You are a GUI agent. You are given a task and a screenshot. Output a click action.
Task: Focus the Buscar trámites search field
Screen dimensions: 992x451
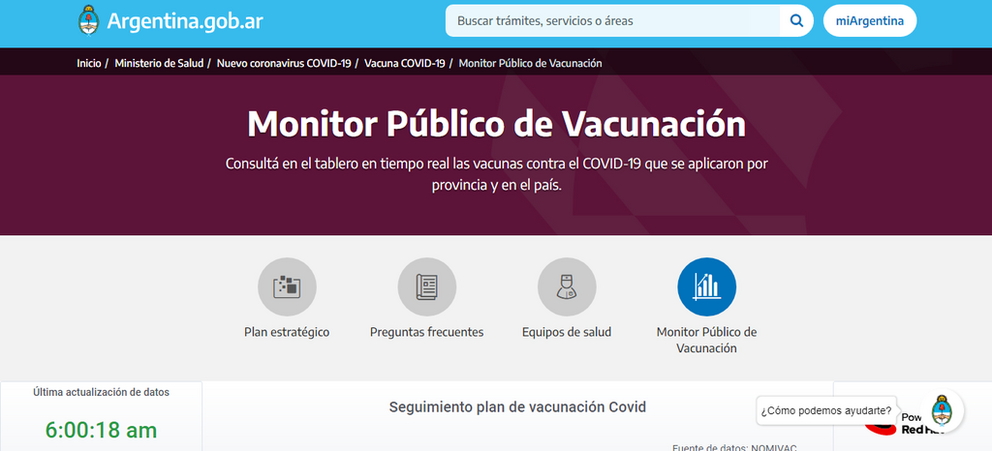click(612, 21)
